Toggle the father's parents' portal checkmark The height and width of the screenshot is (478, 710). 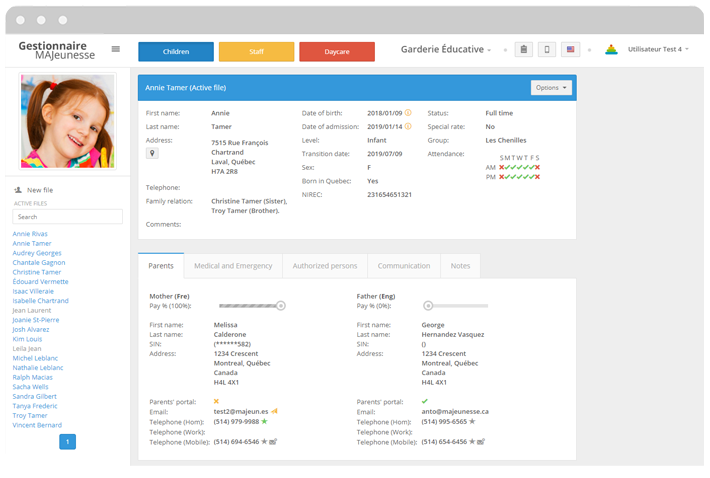(x=424, y=401)
